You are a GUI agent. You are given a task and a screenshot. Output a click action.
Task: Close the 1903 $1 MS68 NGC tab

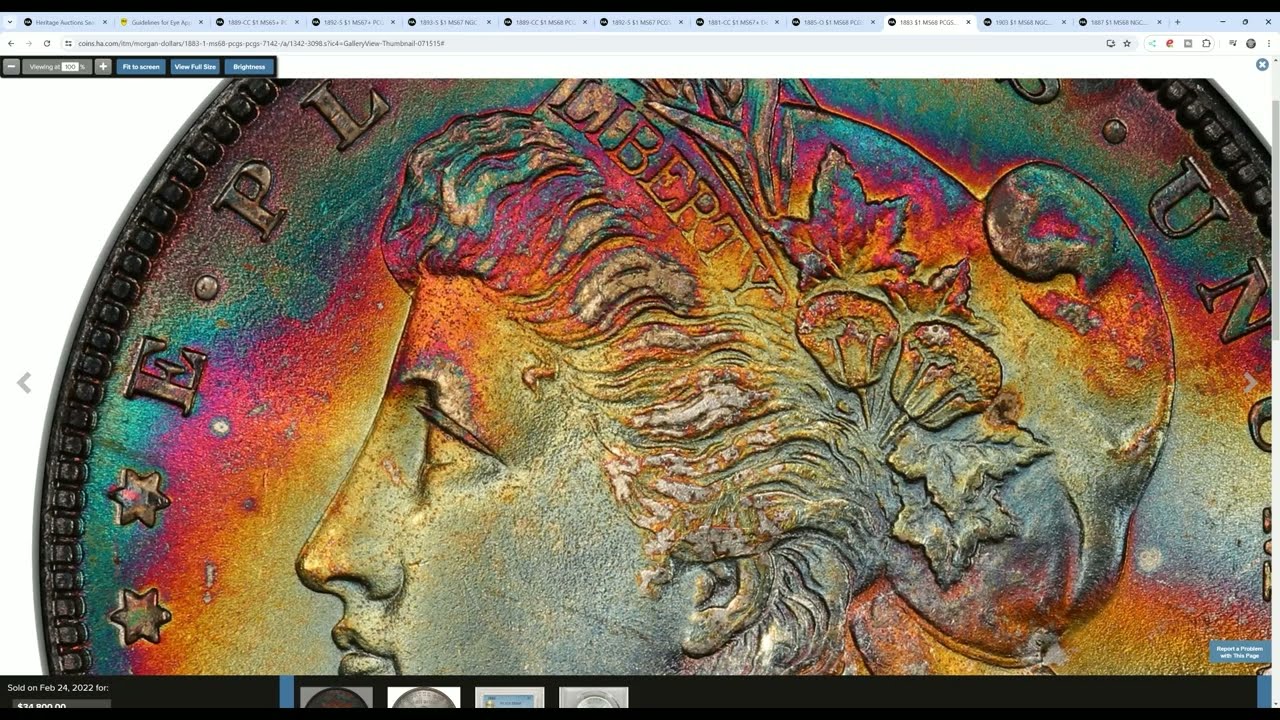[1064, 22]
